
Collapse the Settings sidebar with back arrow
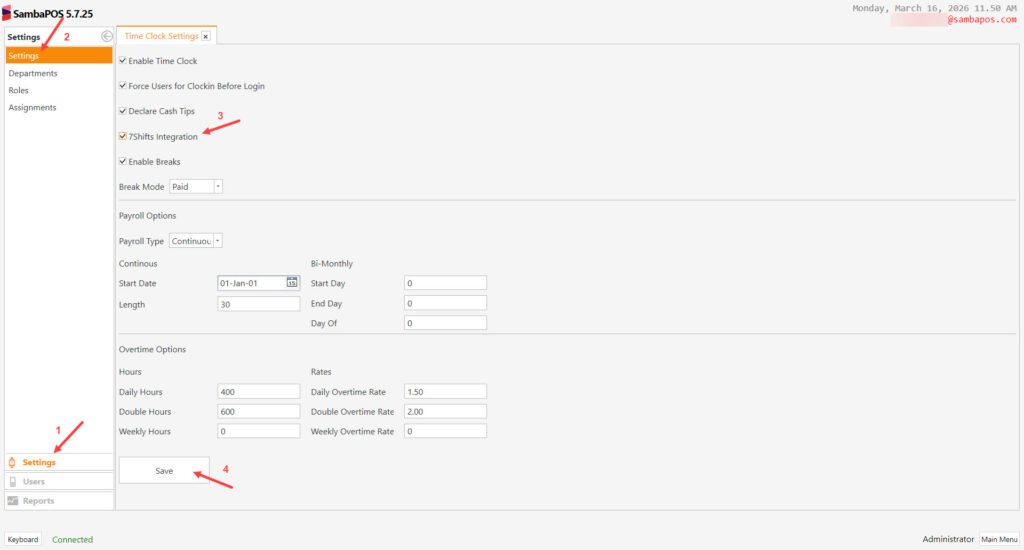(106, 37)
